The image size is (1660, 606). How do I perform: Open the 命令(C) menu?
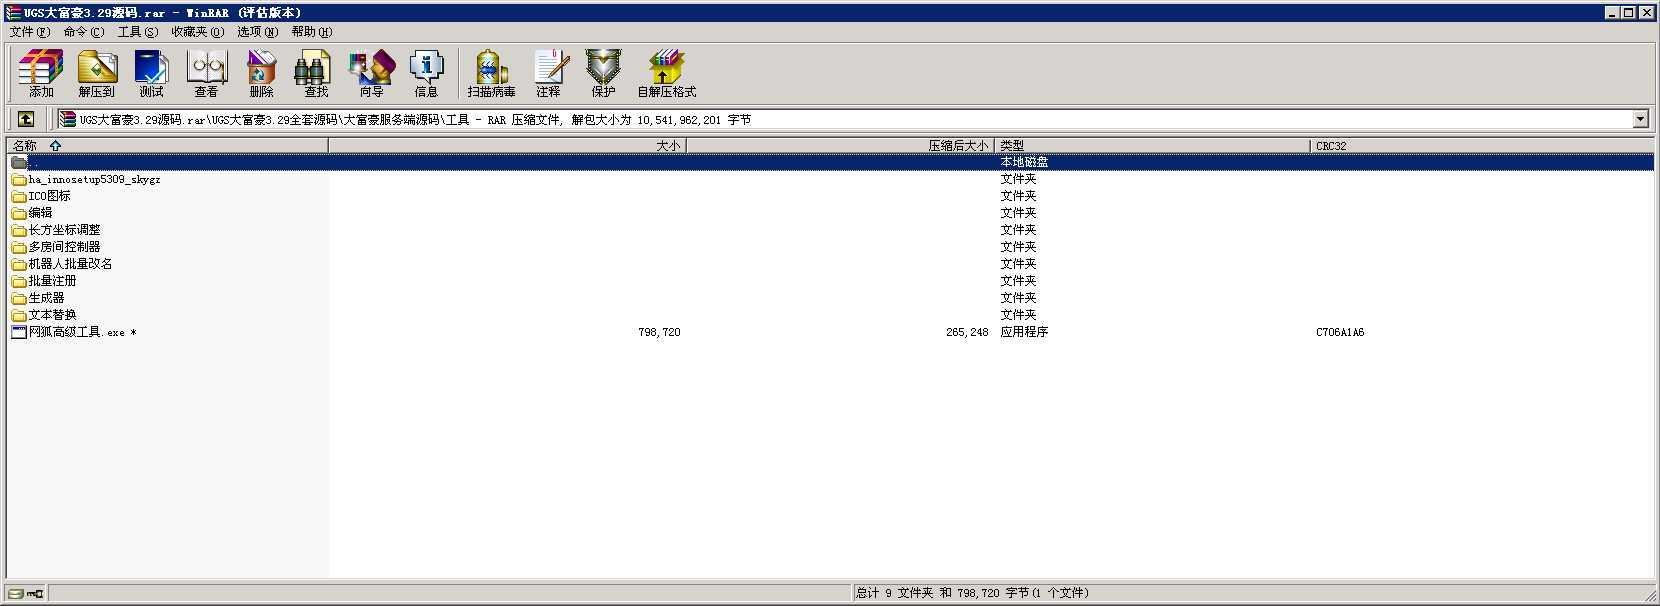84,32
